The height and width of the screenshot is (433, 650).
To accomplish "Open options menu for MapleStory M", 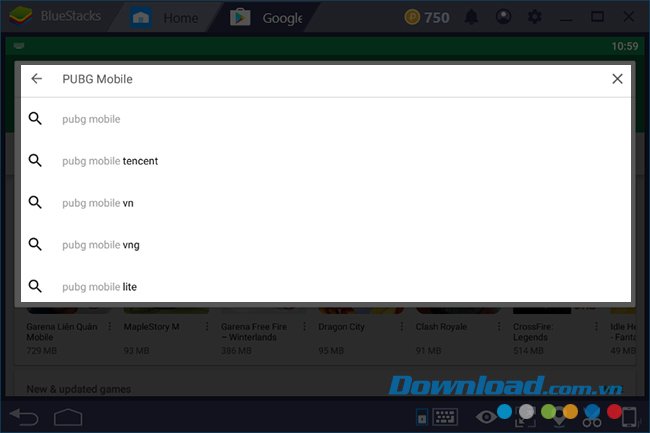I will coord(207,327).
